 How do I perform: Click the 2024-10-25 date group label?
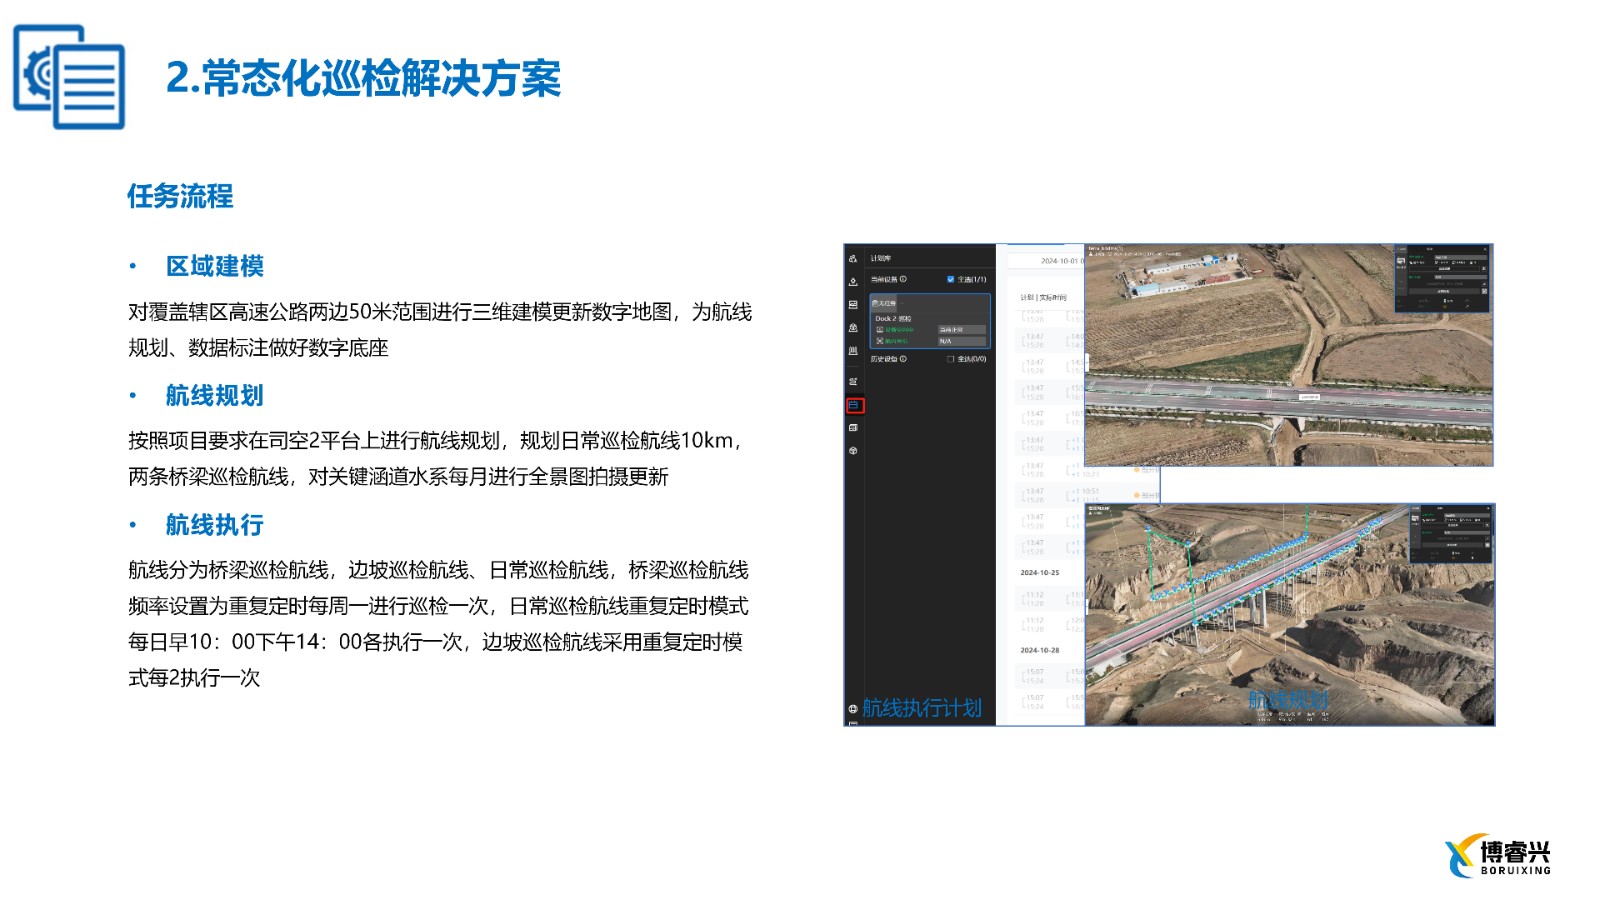click(1039, 573)
